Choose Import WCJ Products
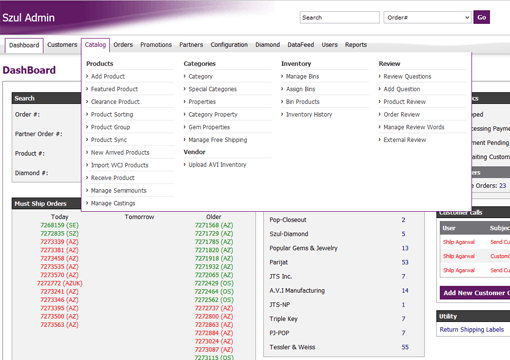Image resolution: width=510 pixels, height=360 pixels. tap(119, 165)
